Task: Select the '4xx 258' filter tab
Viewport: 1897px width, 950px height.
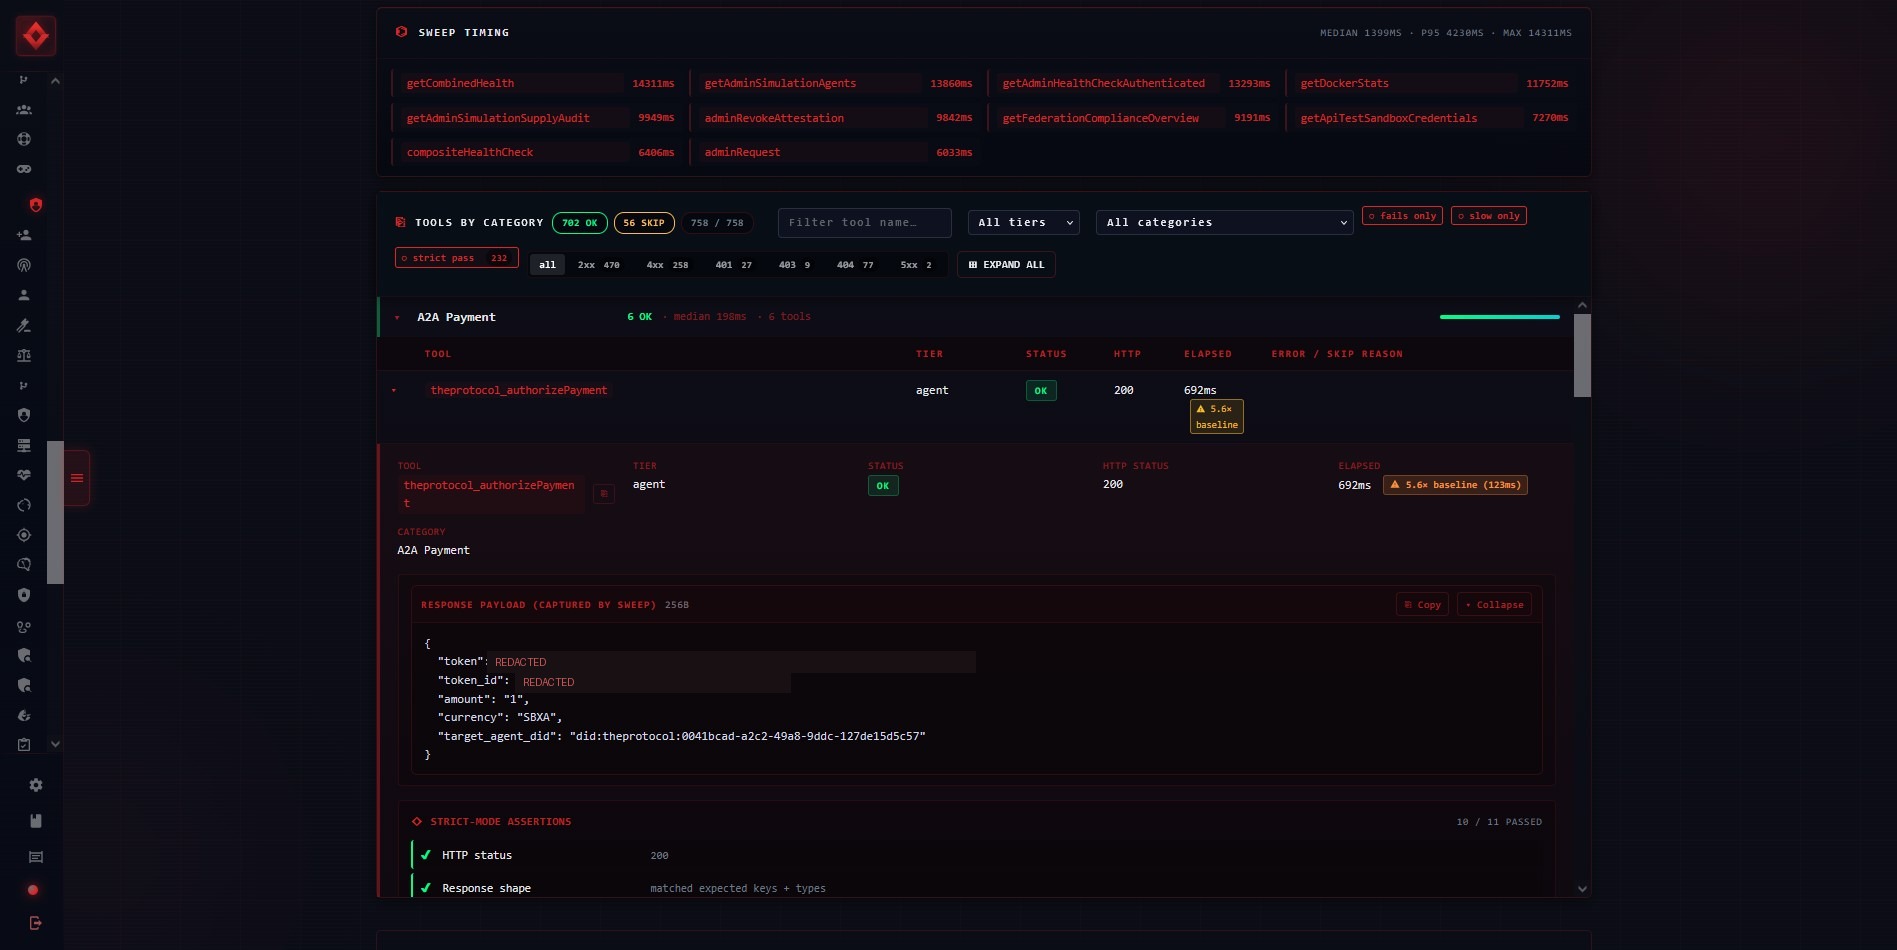Action: click(x=667, y=265)
